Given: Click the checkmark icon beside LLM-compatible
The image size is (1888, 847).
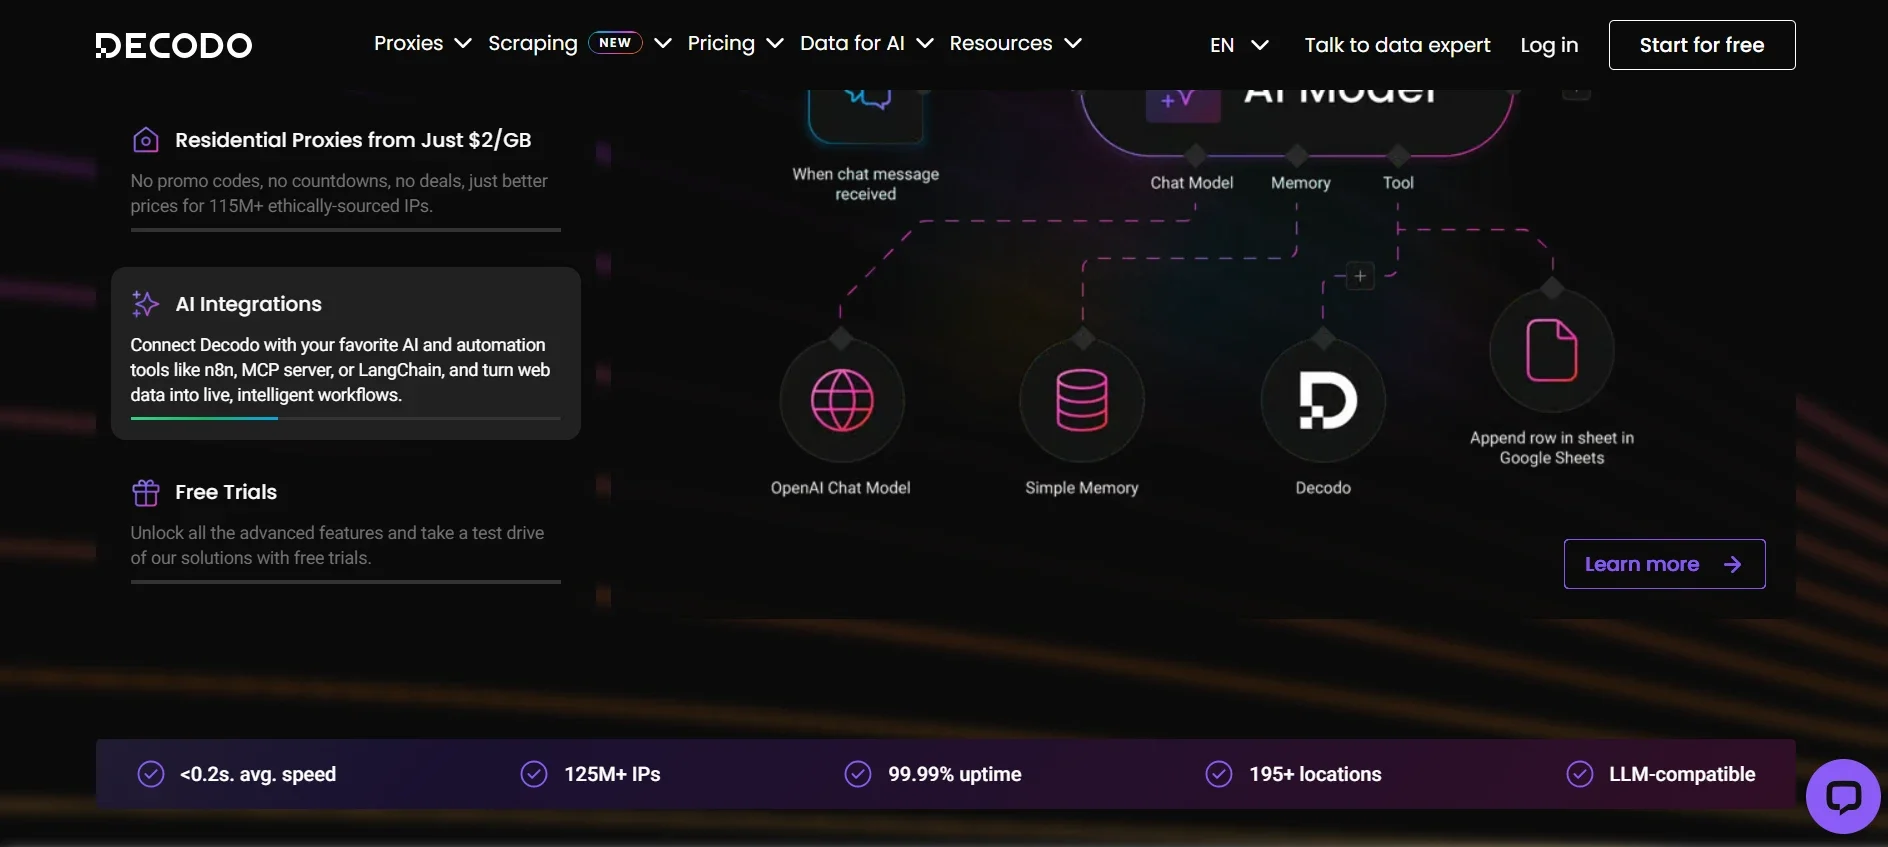Looking at the screenshot, I should [1580, 774].
